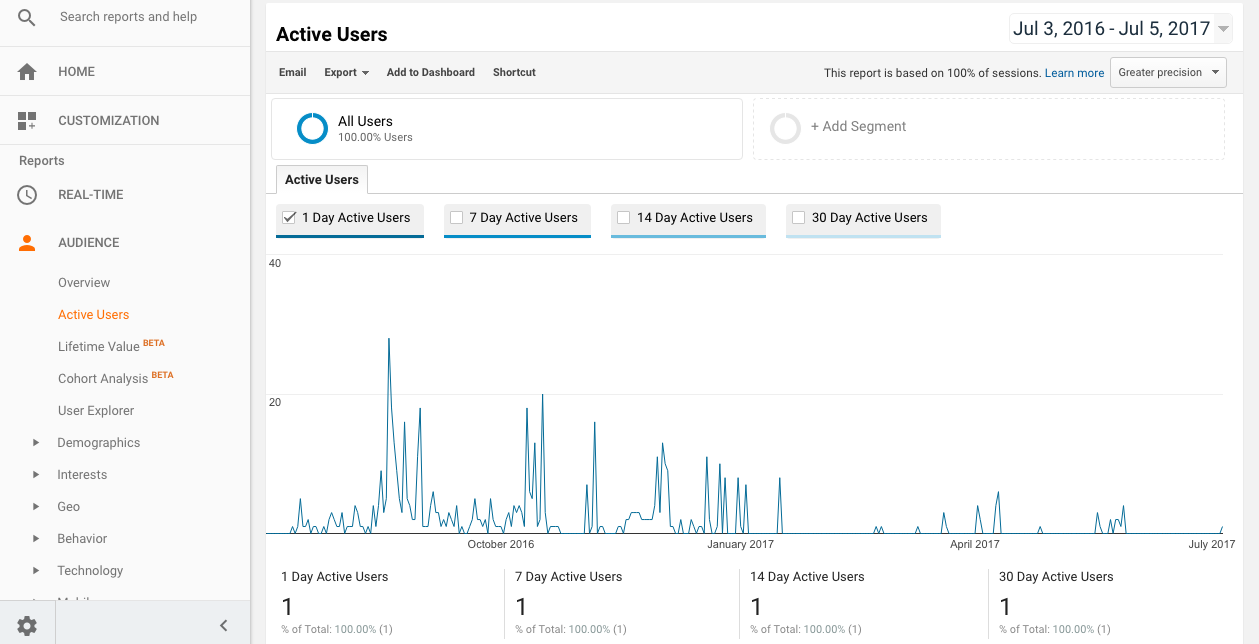Enable the 7 Day Active Users checkbox

click(457, 217)
